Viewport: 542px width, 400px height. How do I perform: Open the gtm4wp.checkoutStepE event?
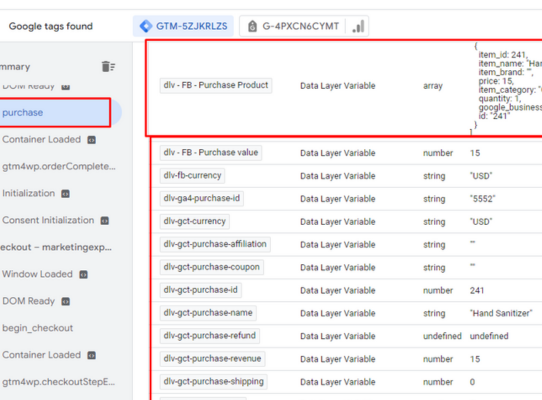click(58, 382)
